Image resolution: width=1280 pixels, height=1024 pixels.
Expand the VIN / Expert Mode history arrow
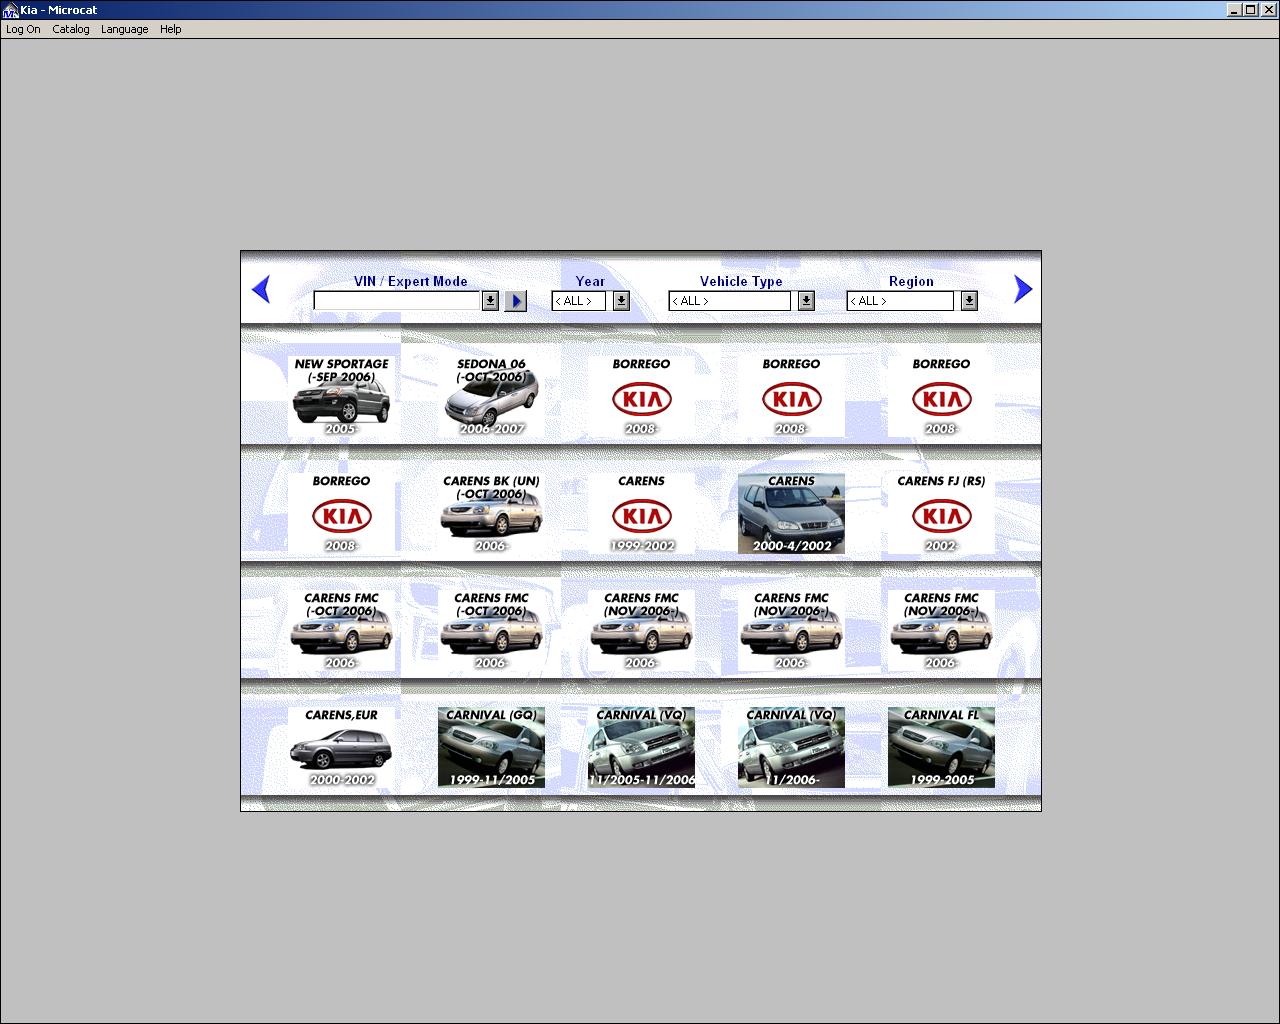coord(490,301)
